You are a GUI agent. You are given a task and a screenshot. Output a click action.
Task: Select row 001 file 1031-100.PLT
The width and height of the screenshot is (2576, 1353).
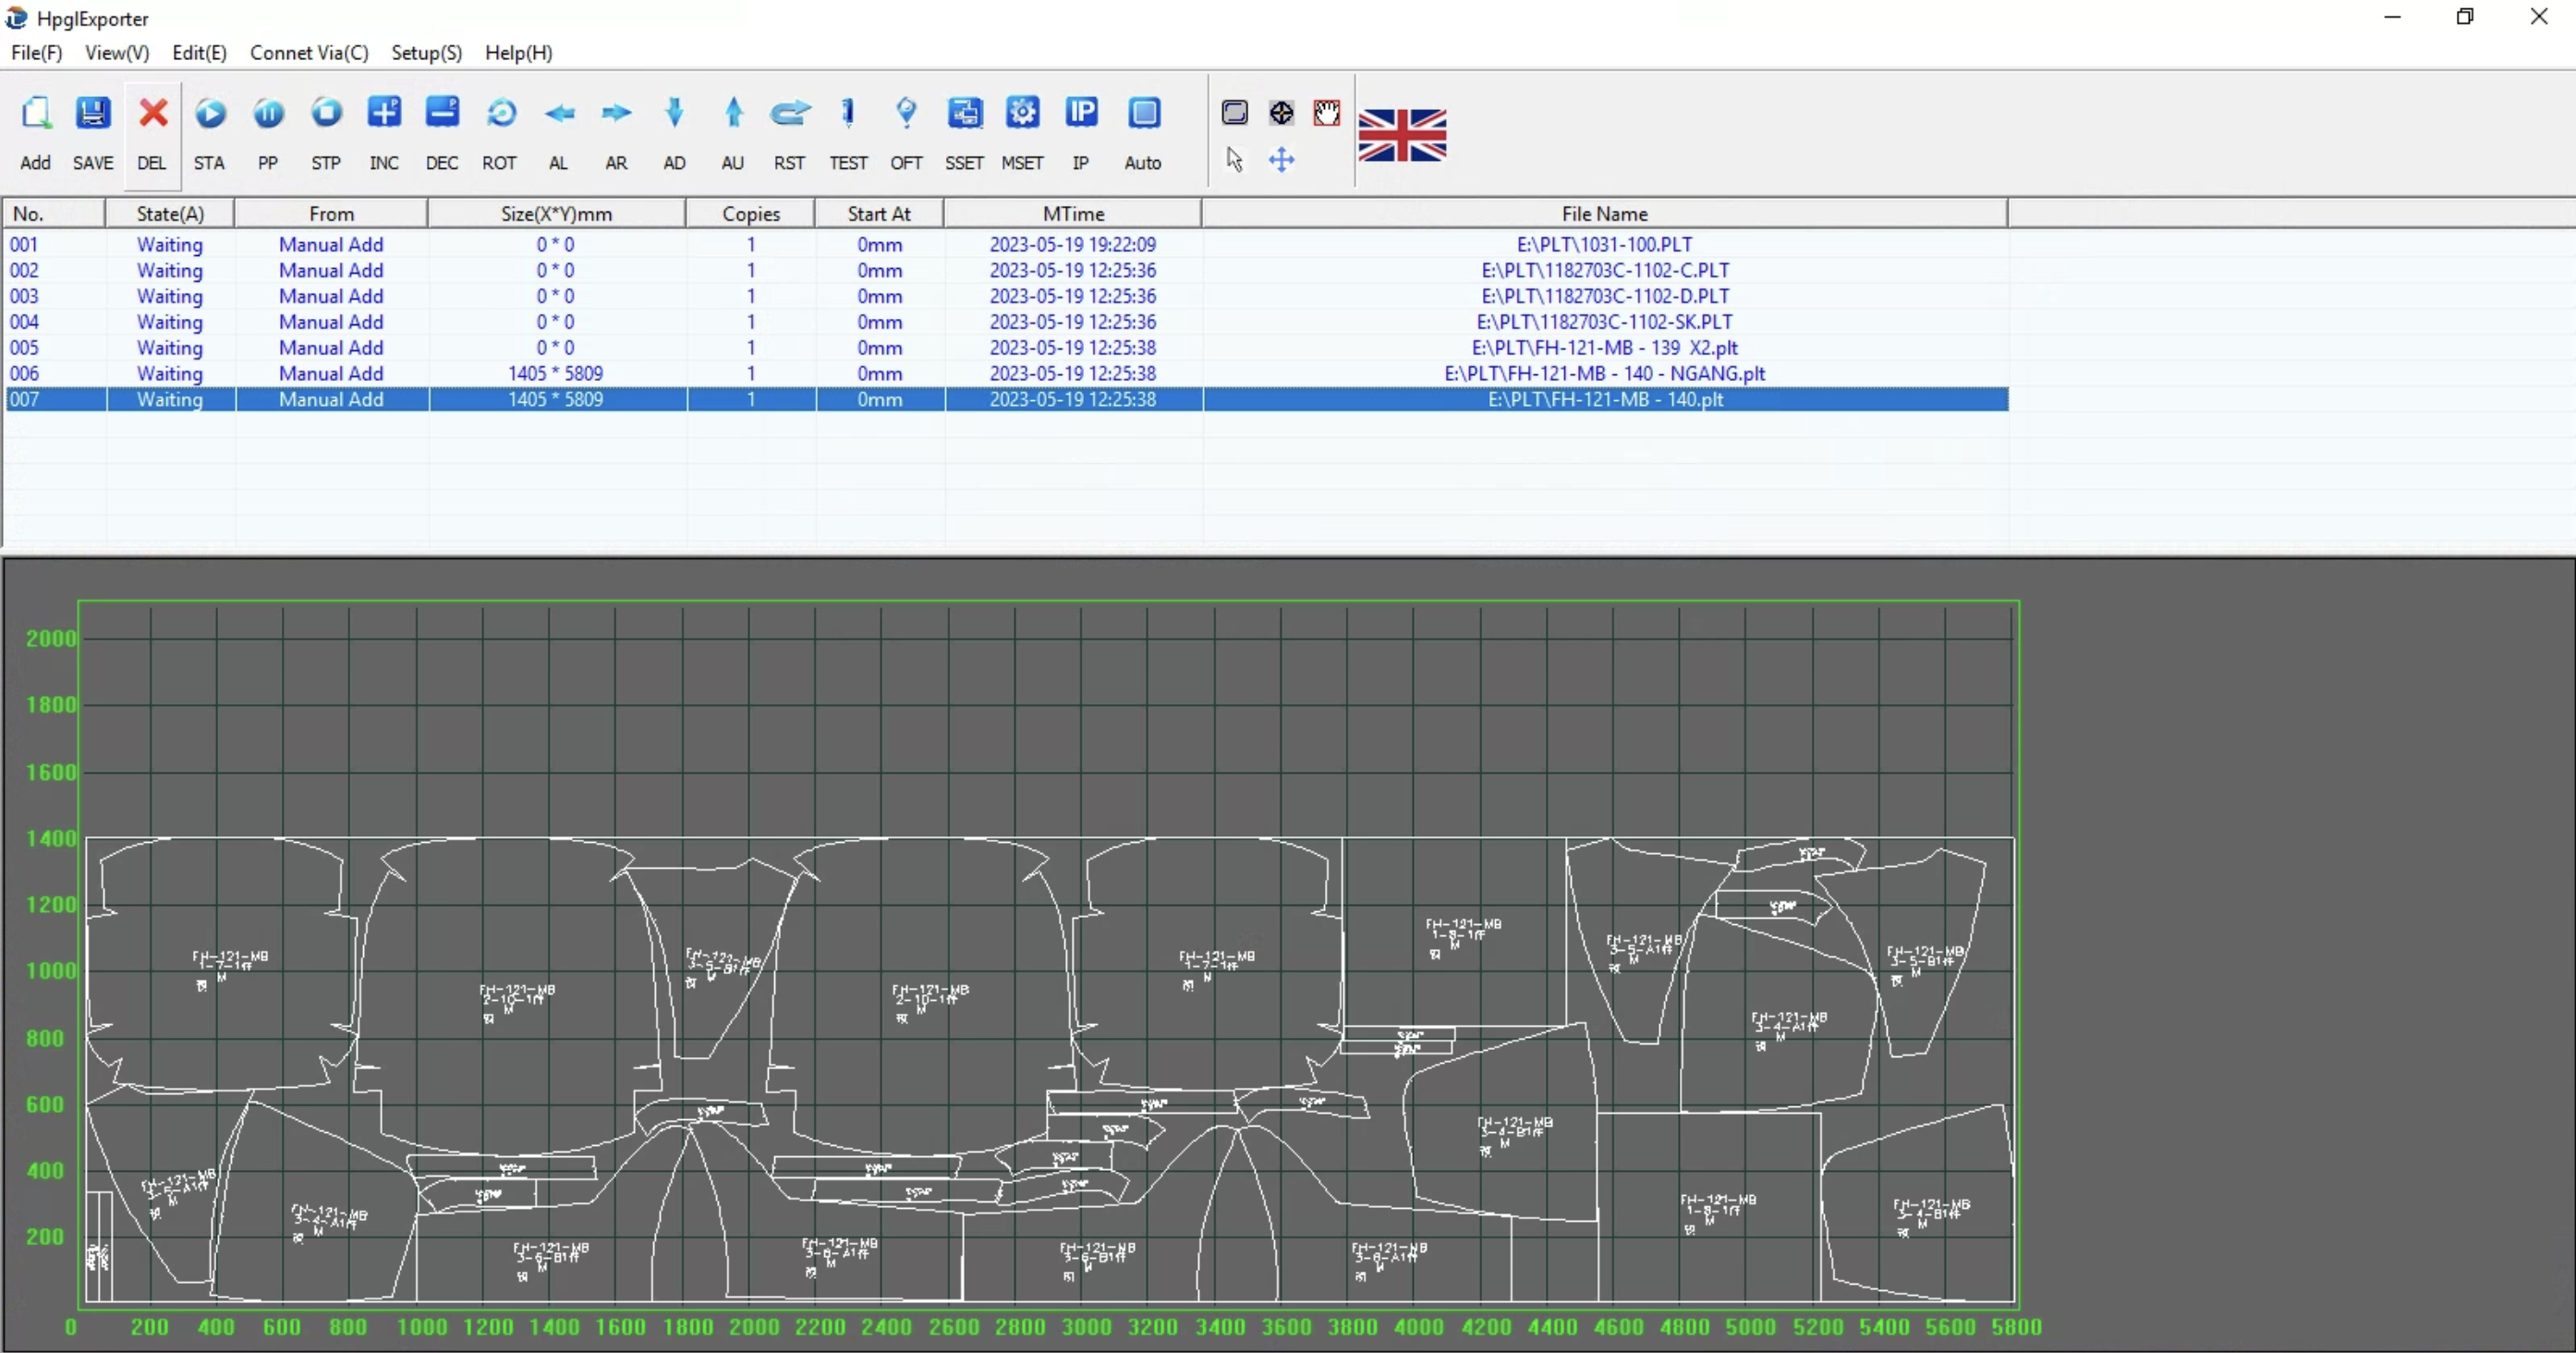1006,244
